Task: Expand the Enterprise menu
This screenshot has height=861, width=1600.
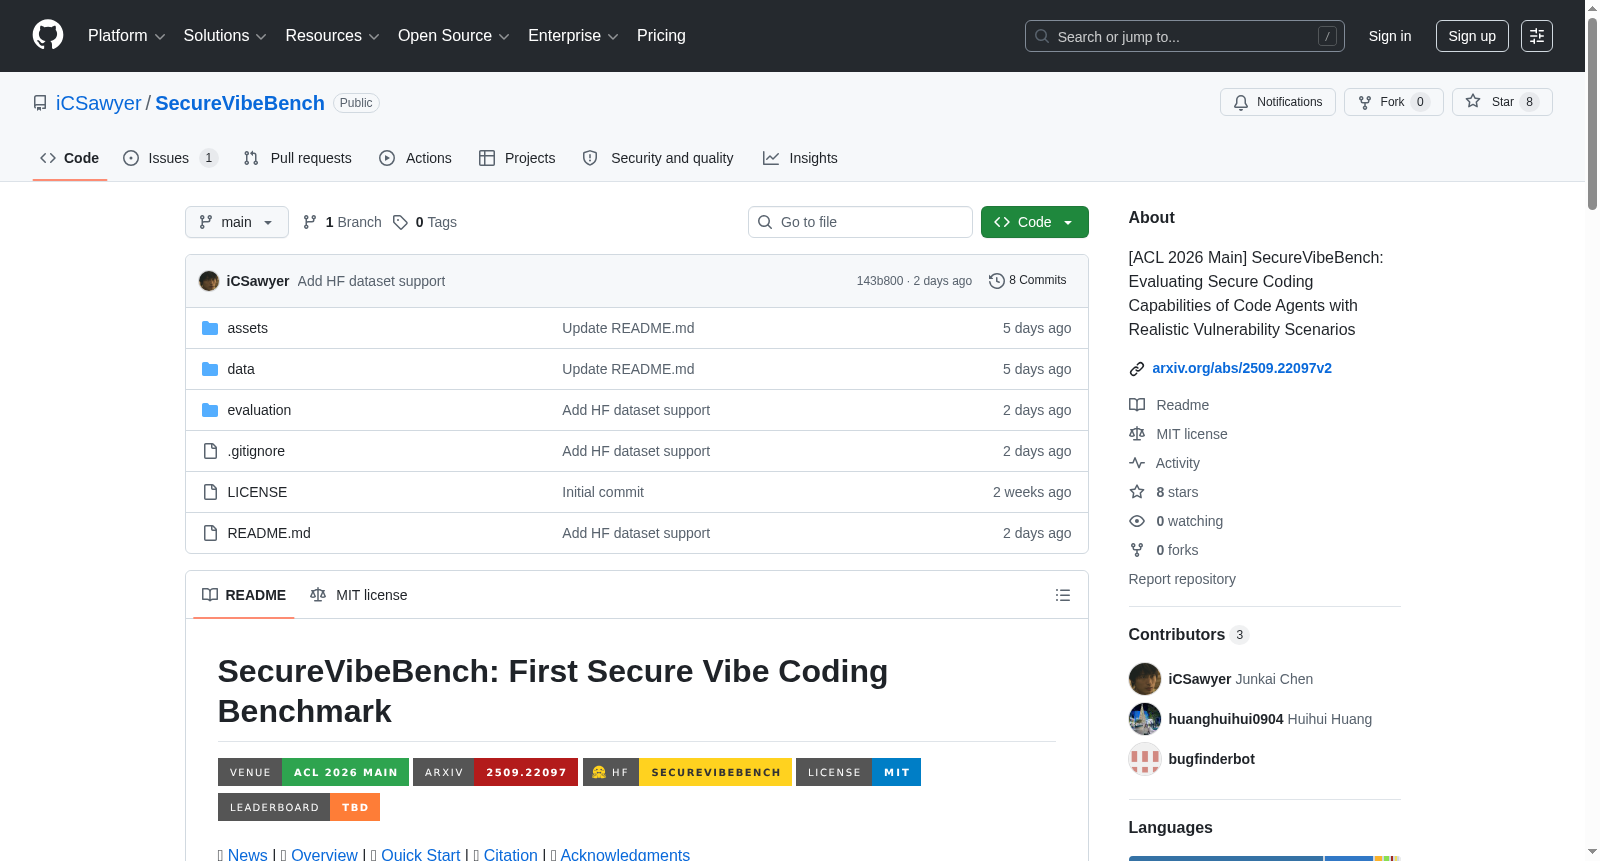Action: pyautogui.click(x=573, y=36)
